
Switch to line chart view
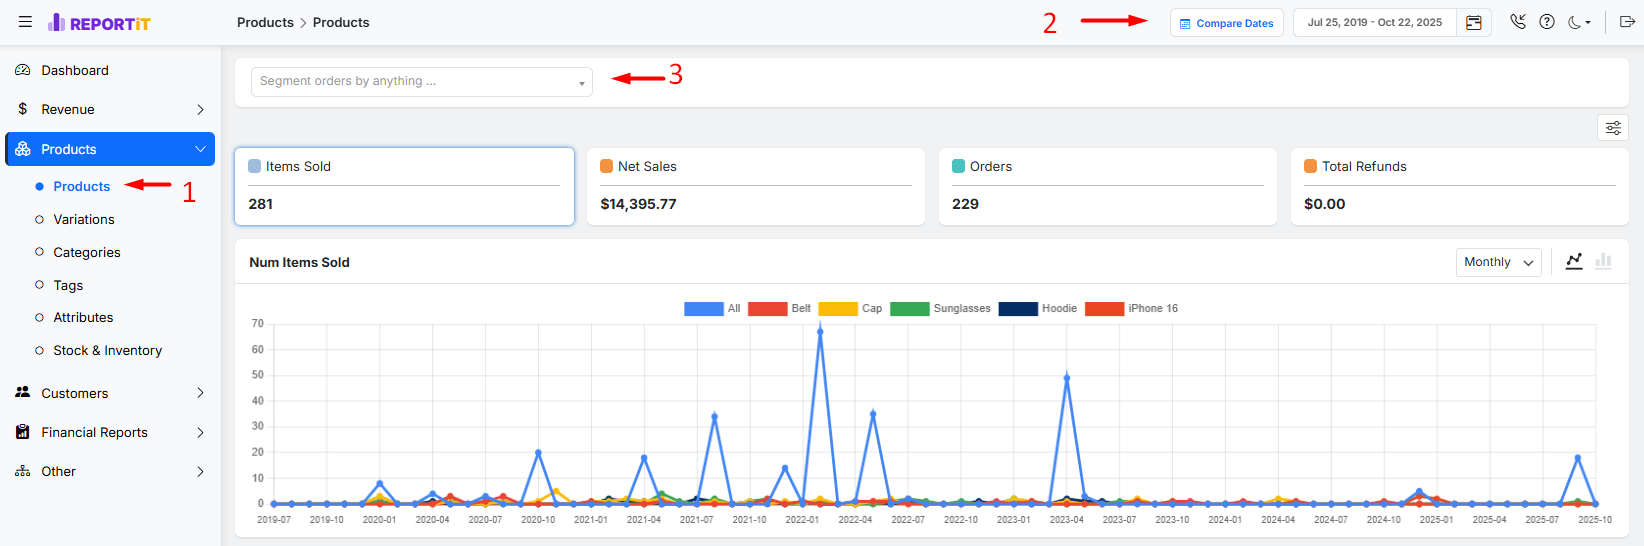point(1574,261)
